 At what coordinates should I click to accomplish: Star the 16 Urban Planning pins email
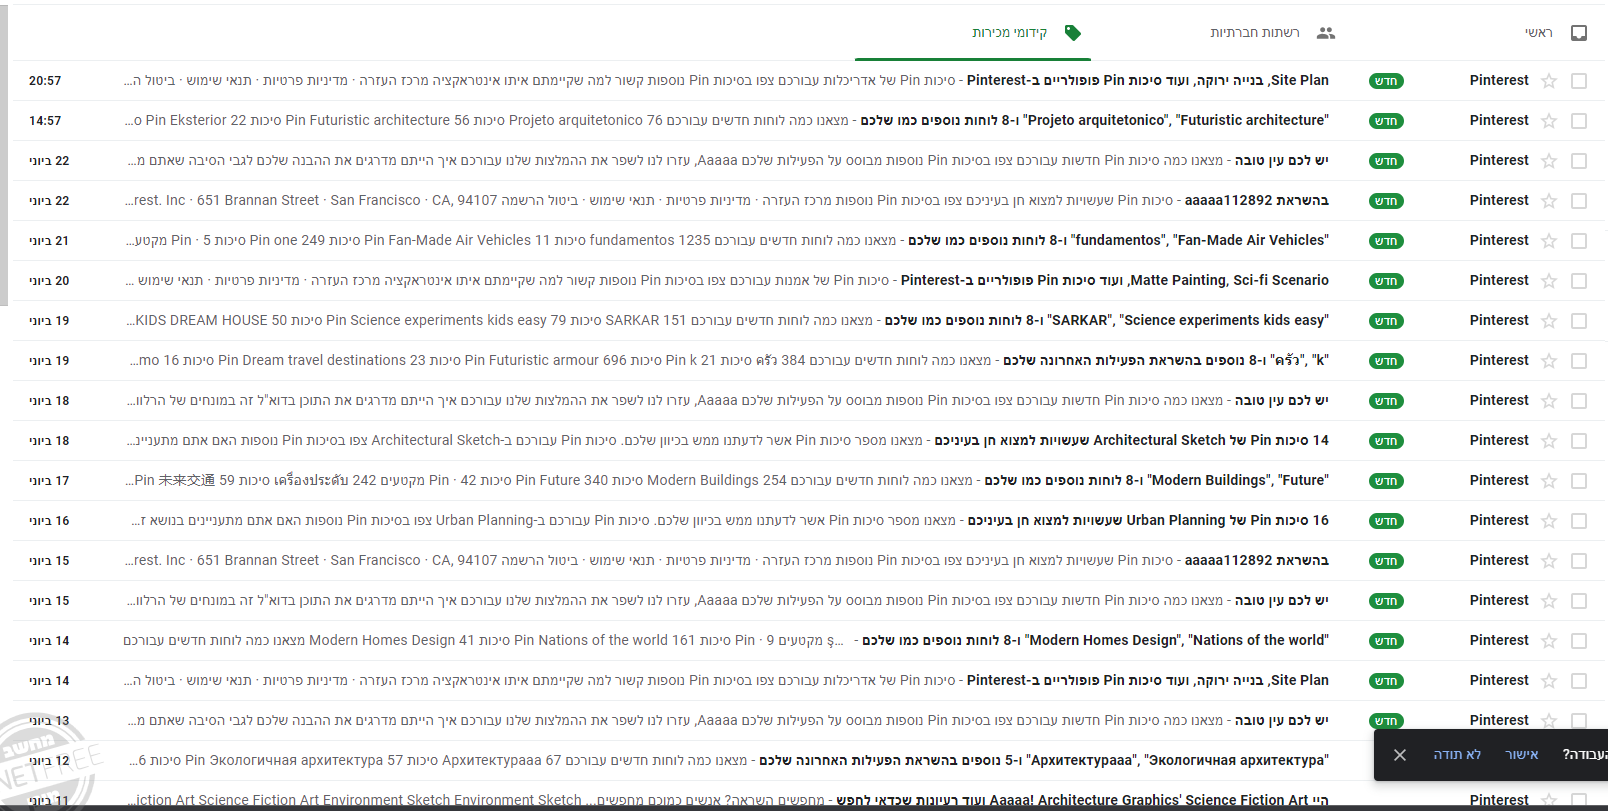pyautogui.click(x=1549, y=521)
